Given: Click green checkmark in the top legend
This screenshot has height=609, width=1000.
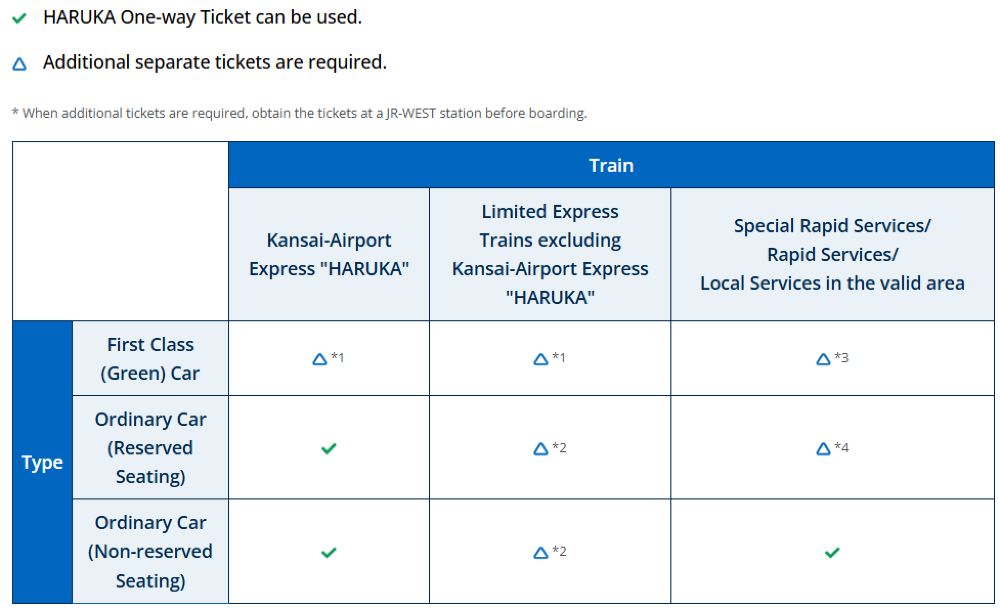Looking at the screenshot, I should [19, 18].
